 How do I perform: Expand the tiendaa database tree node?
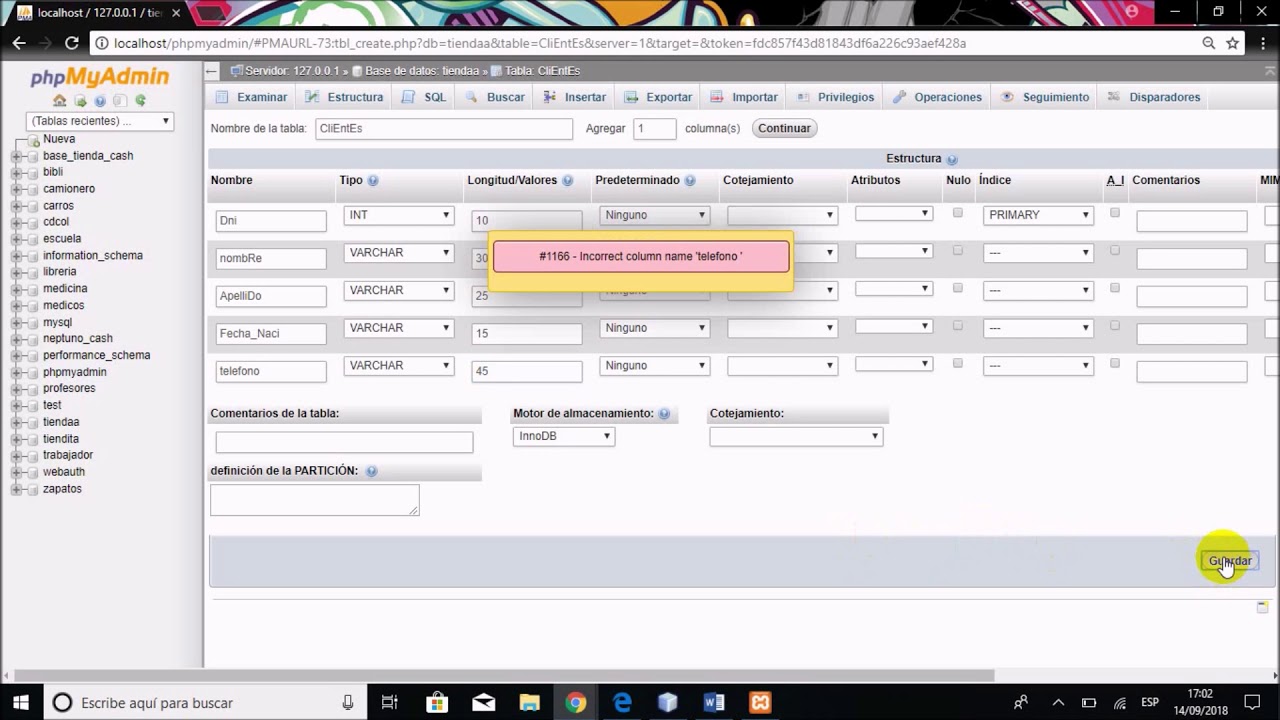click(17, 422)
